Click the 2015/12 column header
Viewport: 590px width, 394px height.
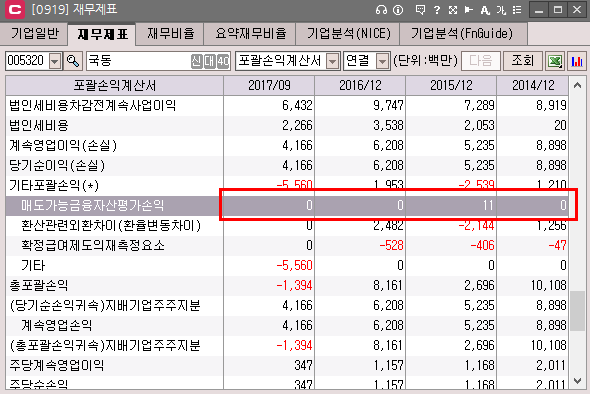(451, 85)
